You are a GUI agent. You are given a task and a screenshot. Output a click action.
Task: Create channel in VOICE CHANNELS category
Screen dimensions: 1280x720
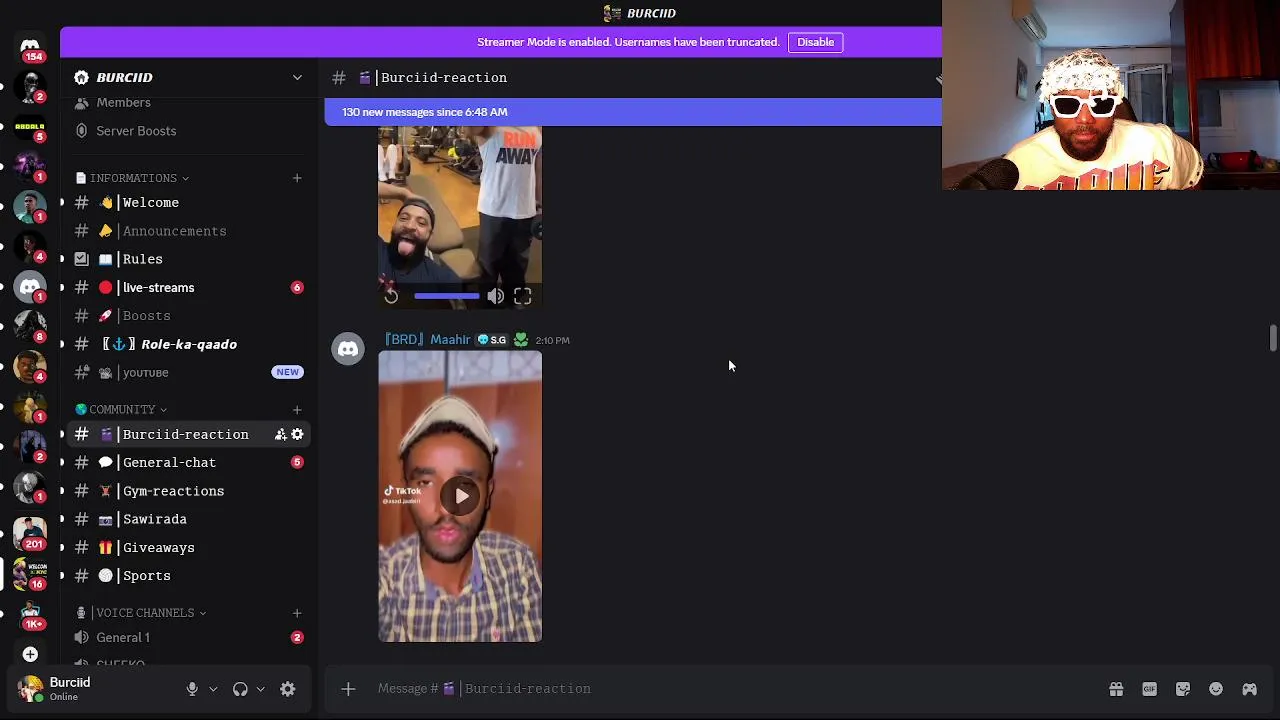click(297, 612)
